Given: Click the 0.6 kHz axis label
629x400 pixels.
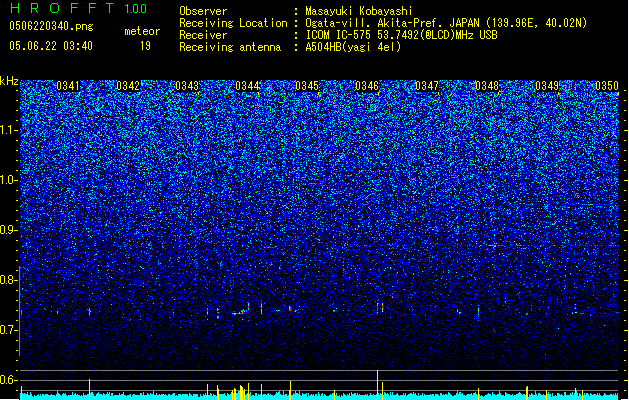Looking at the screenshot, I should [x=9, y=380].
